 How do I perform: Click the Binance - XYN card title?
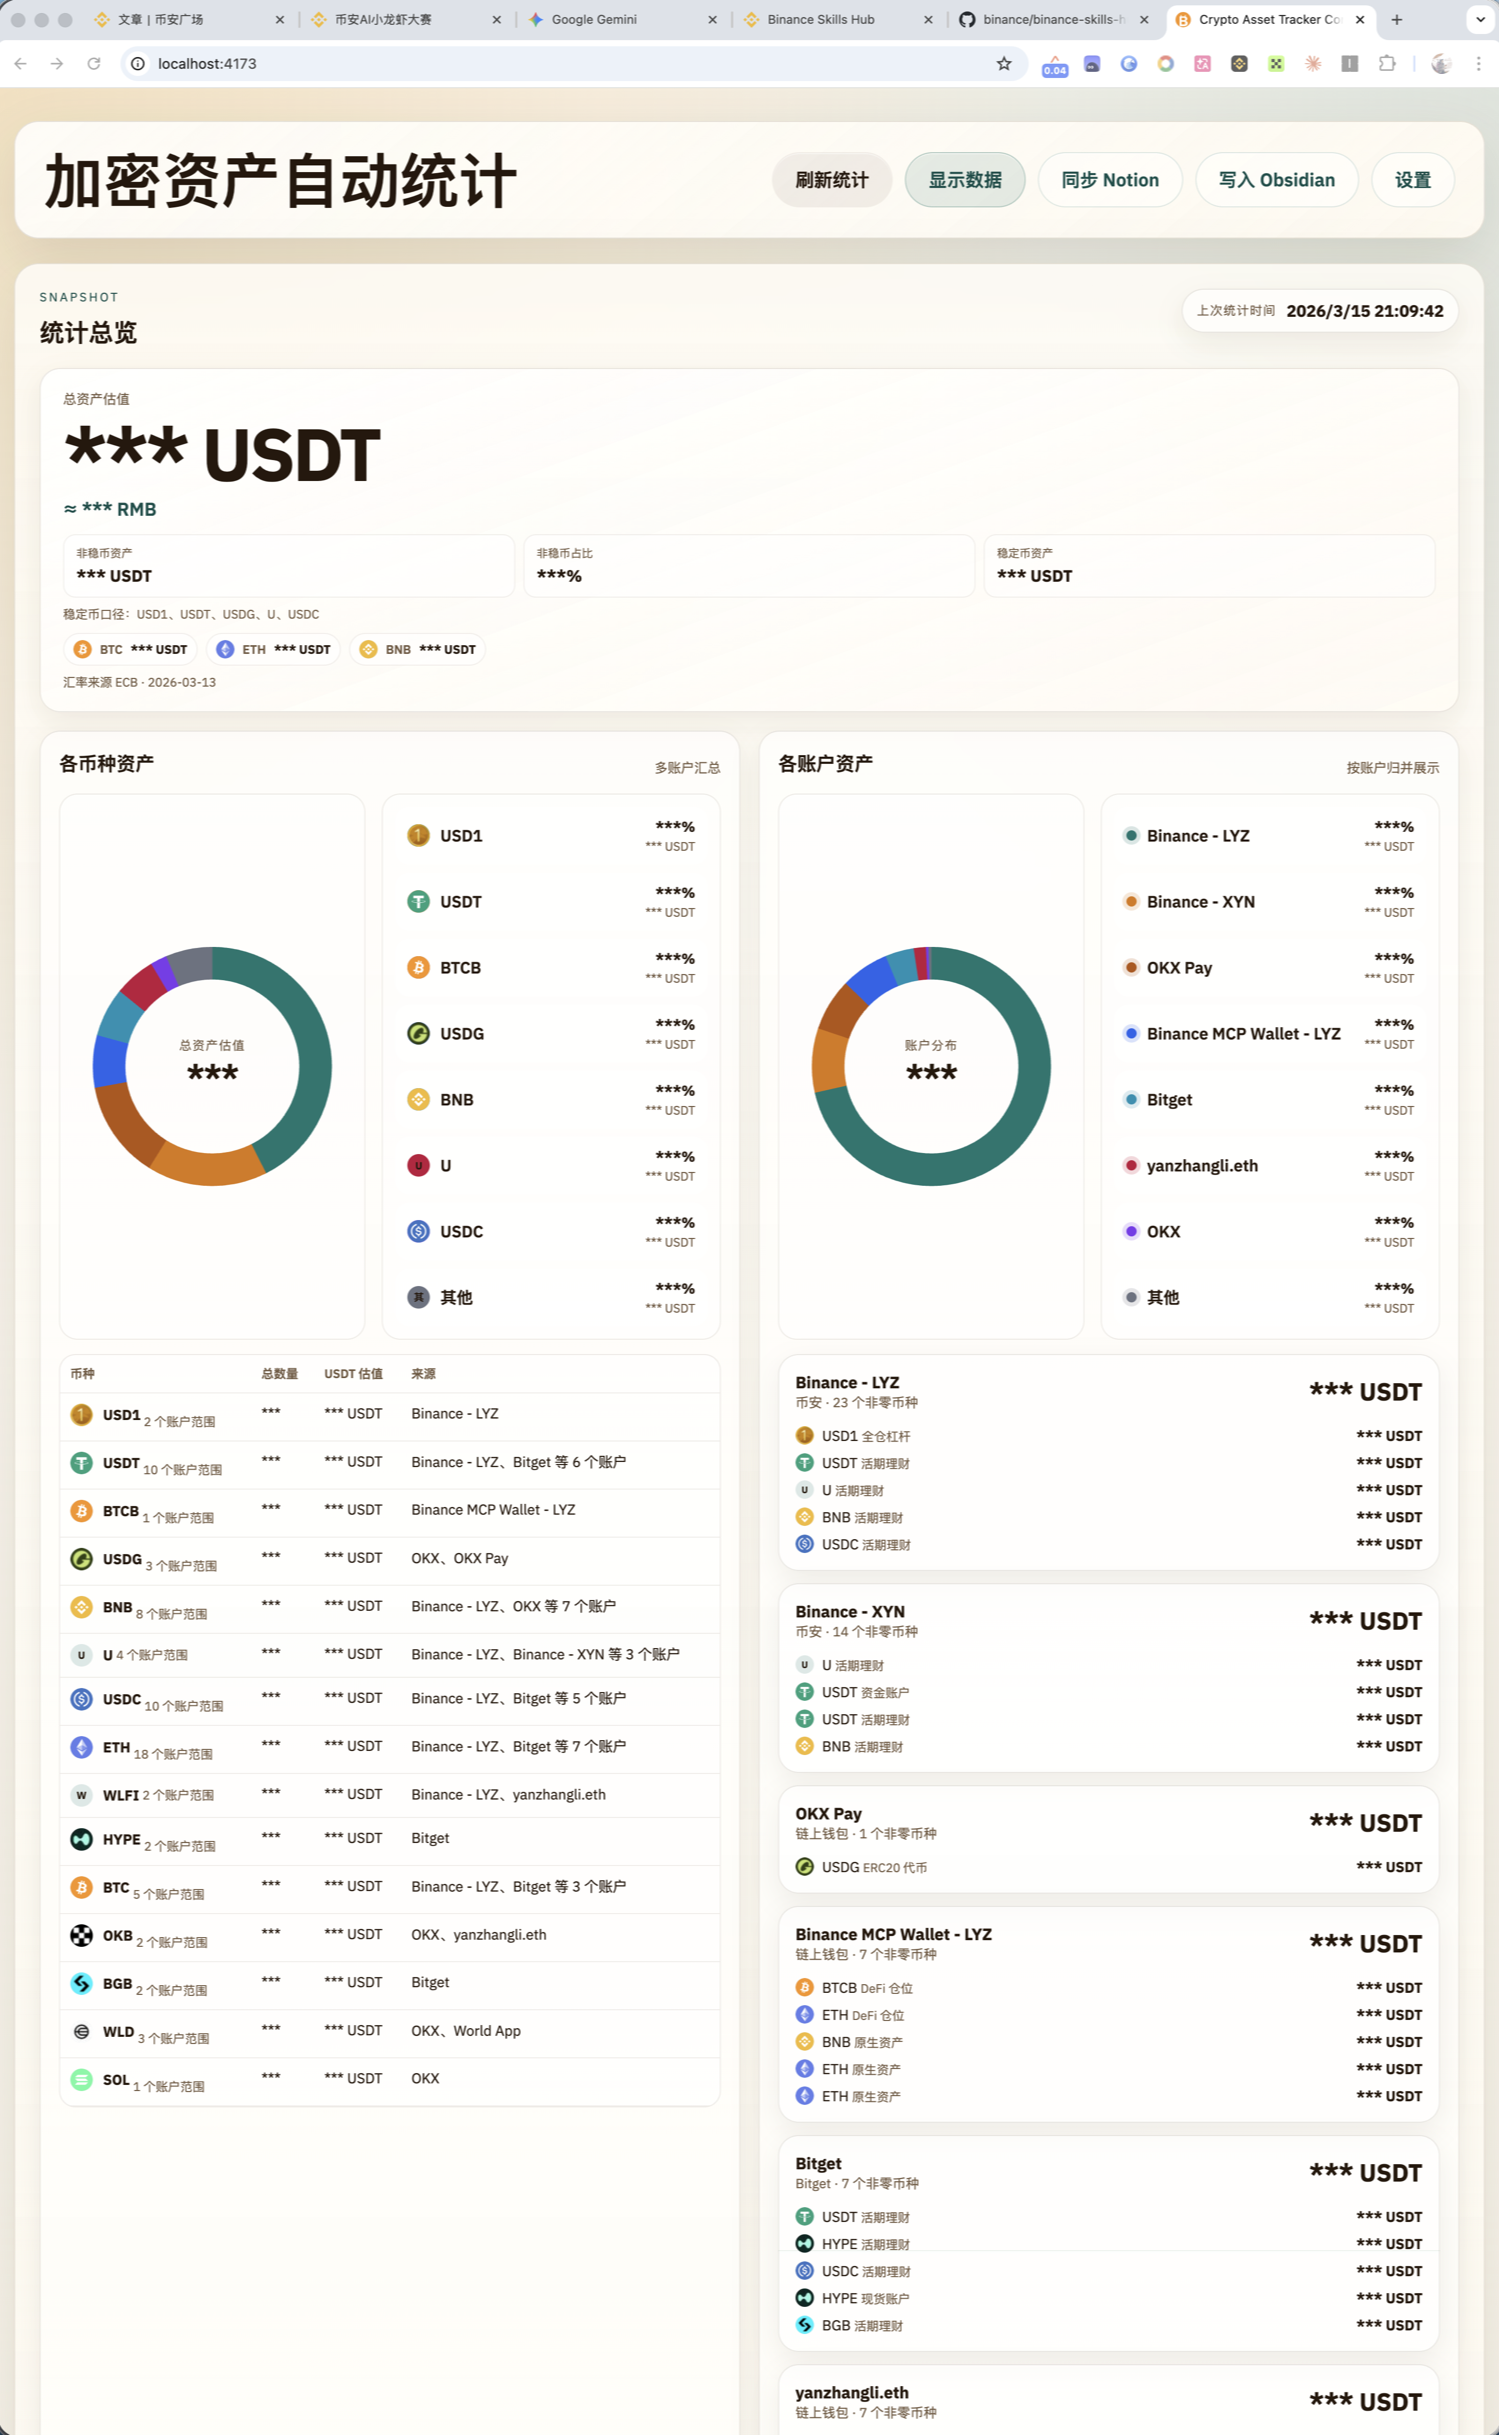(x=850, y=1611)
